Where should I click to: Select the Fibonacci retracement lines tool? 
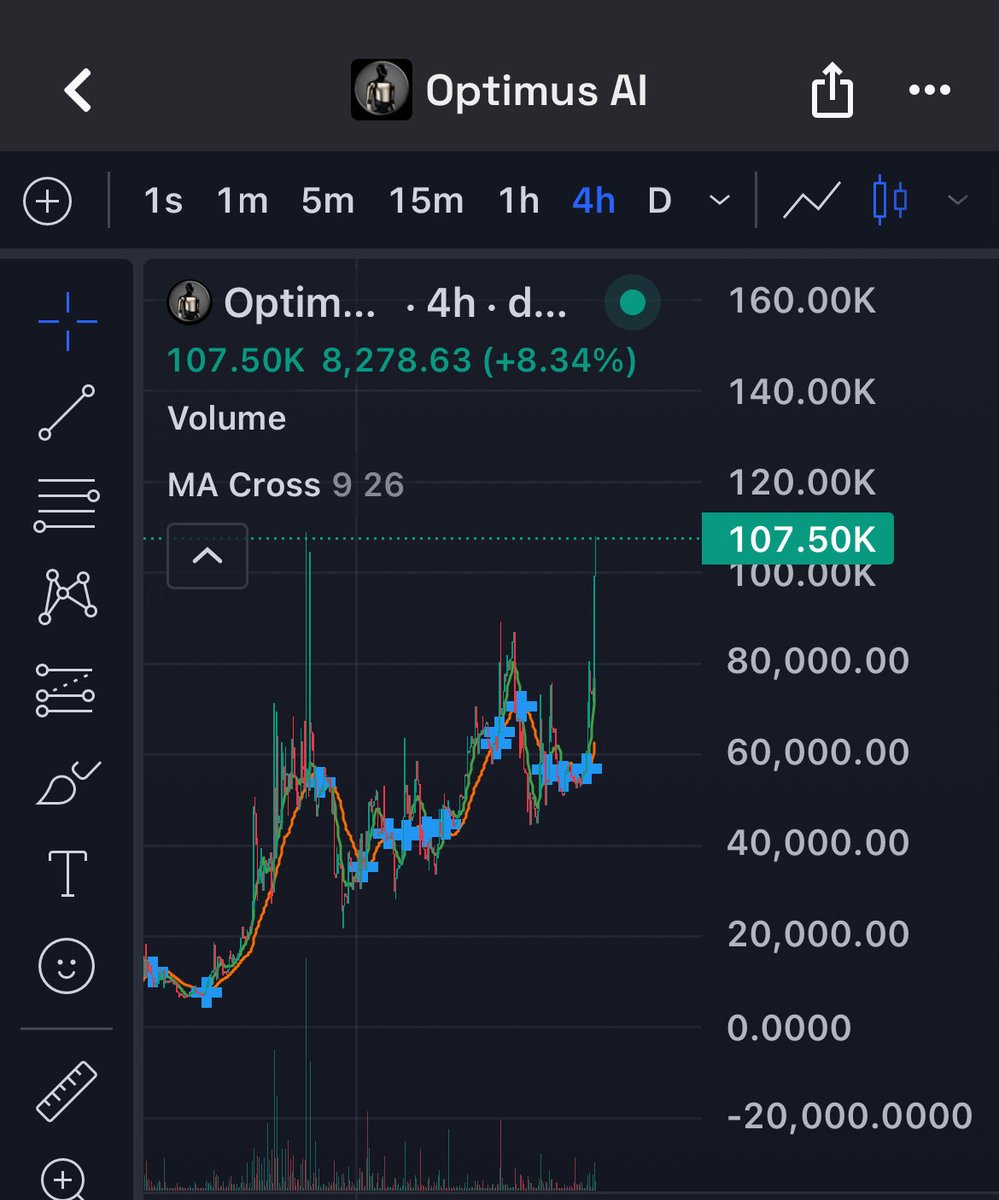tap(67, 505)
